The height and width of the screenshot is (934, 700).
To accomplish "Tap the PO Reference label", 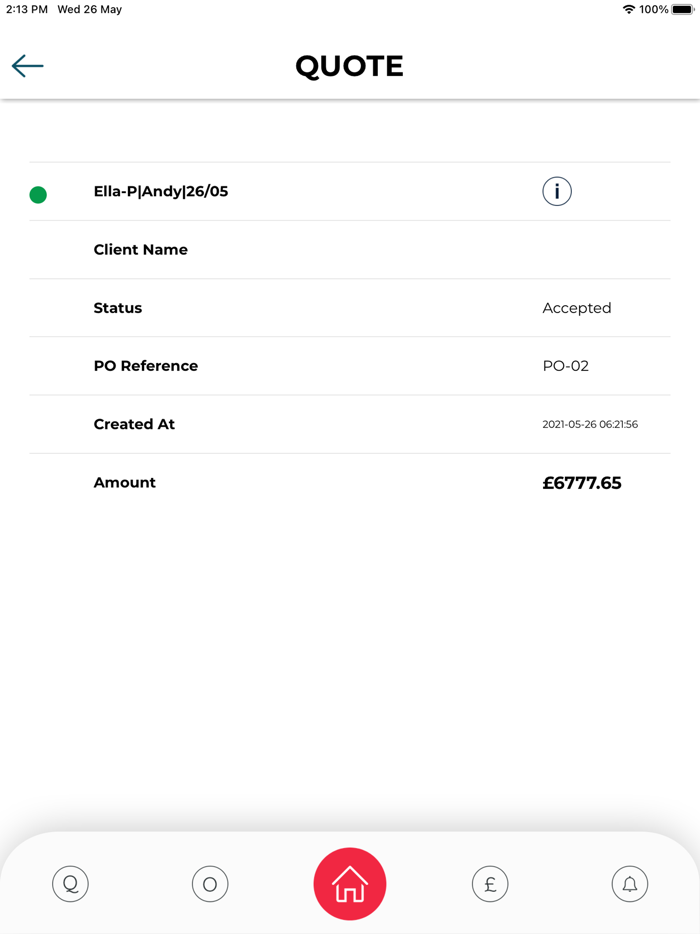I will click(146, 366).
